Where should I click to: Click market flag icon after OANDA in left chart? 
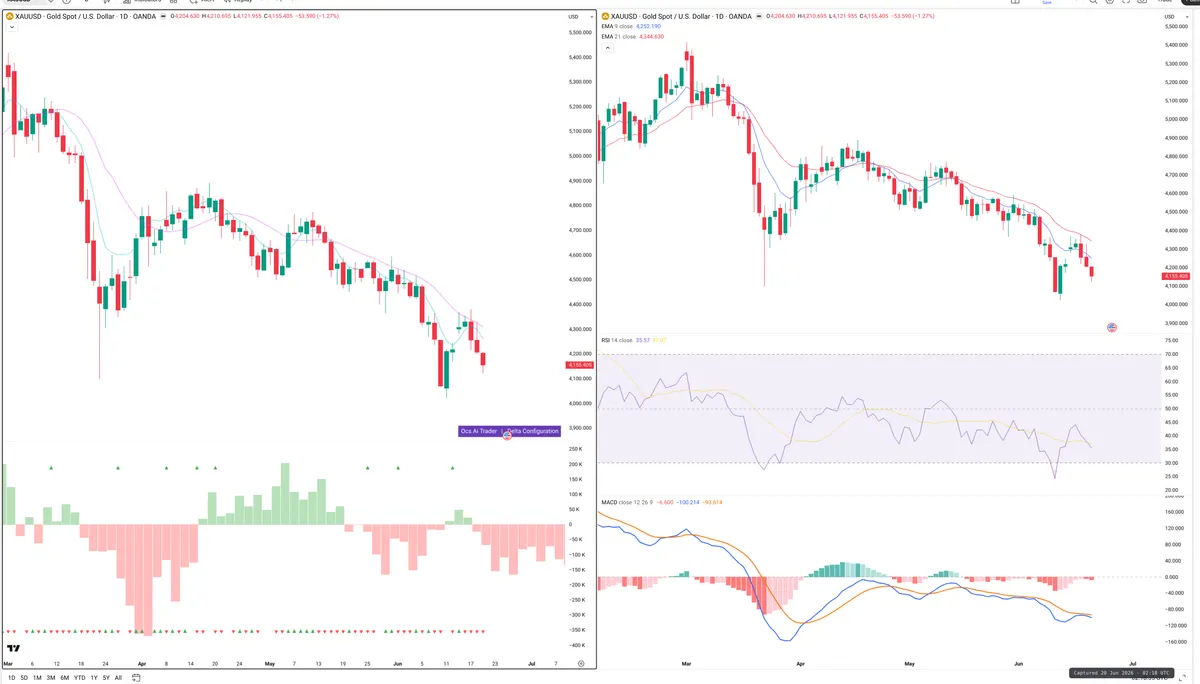163,17
